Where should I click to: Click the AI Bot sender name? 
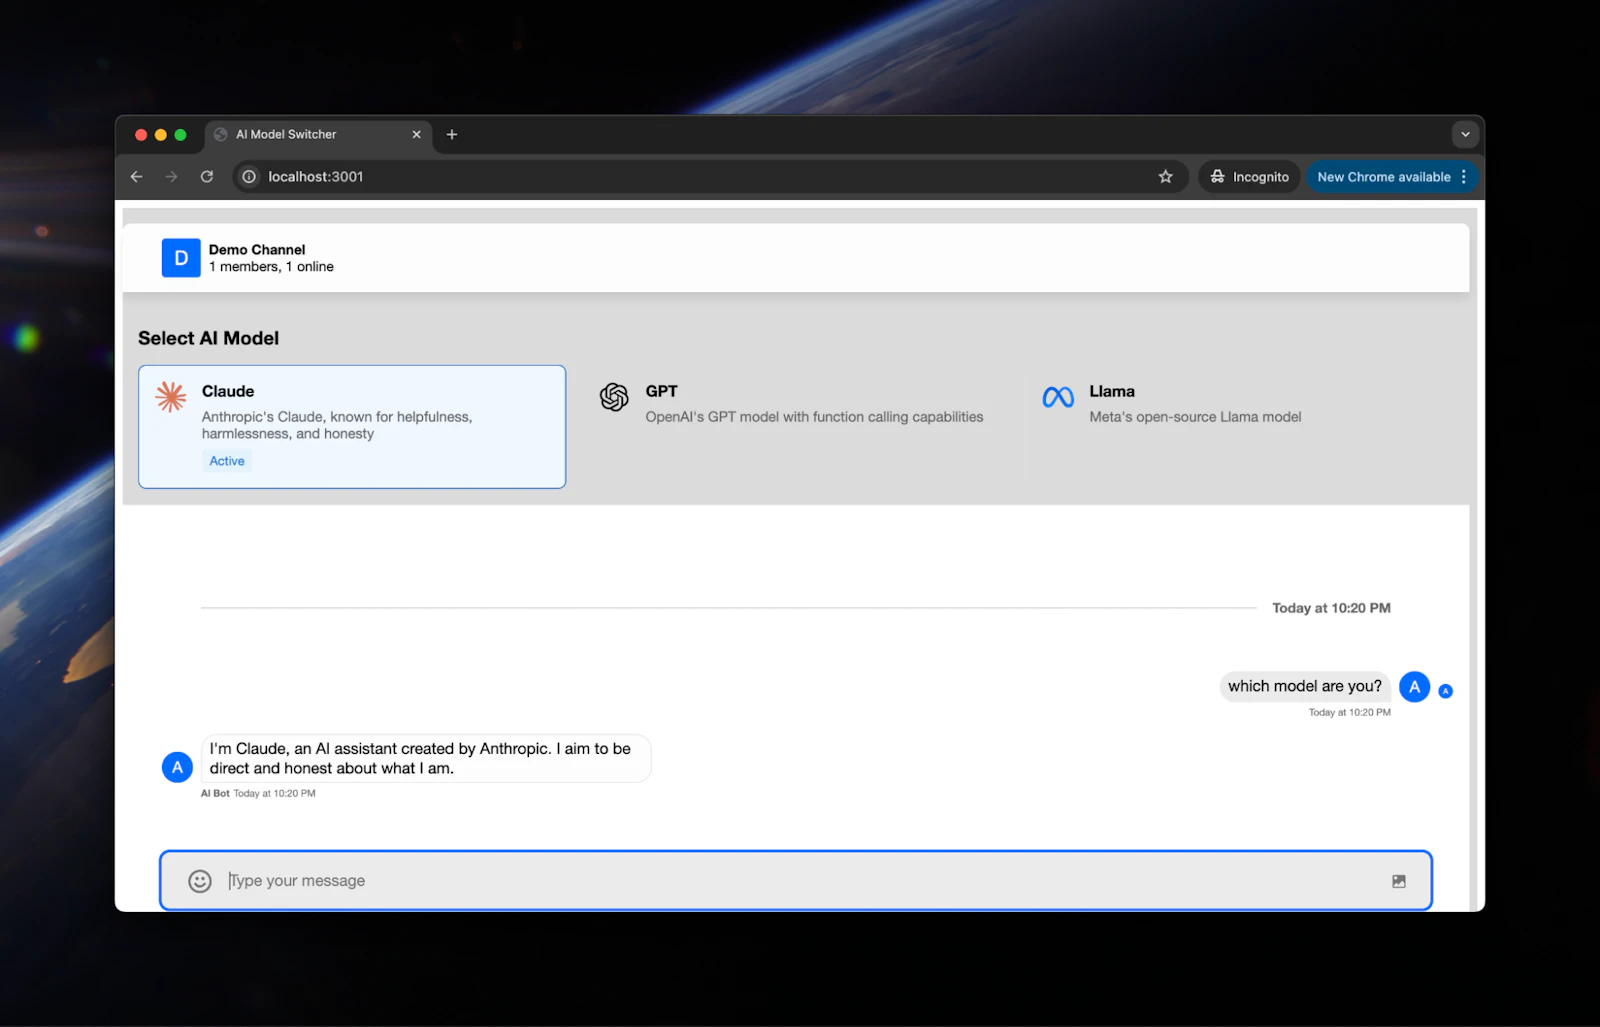[x=215, y=793]
